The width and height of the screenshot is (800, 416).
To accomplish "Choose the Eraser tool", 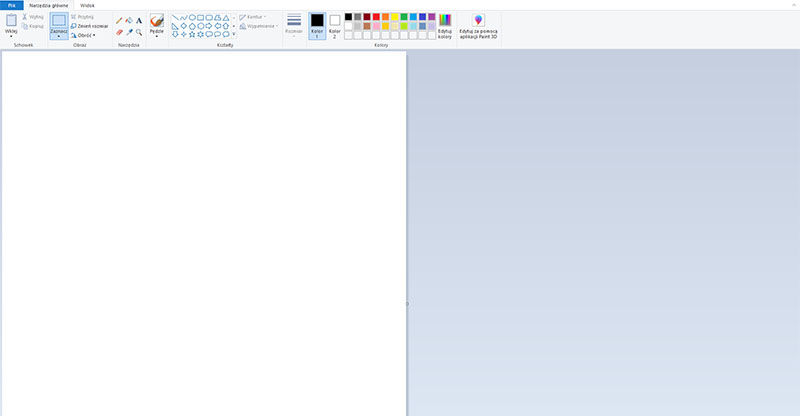I will pos(119,32).
